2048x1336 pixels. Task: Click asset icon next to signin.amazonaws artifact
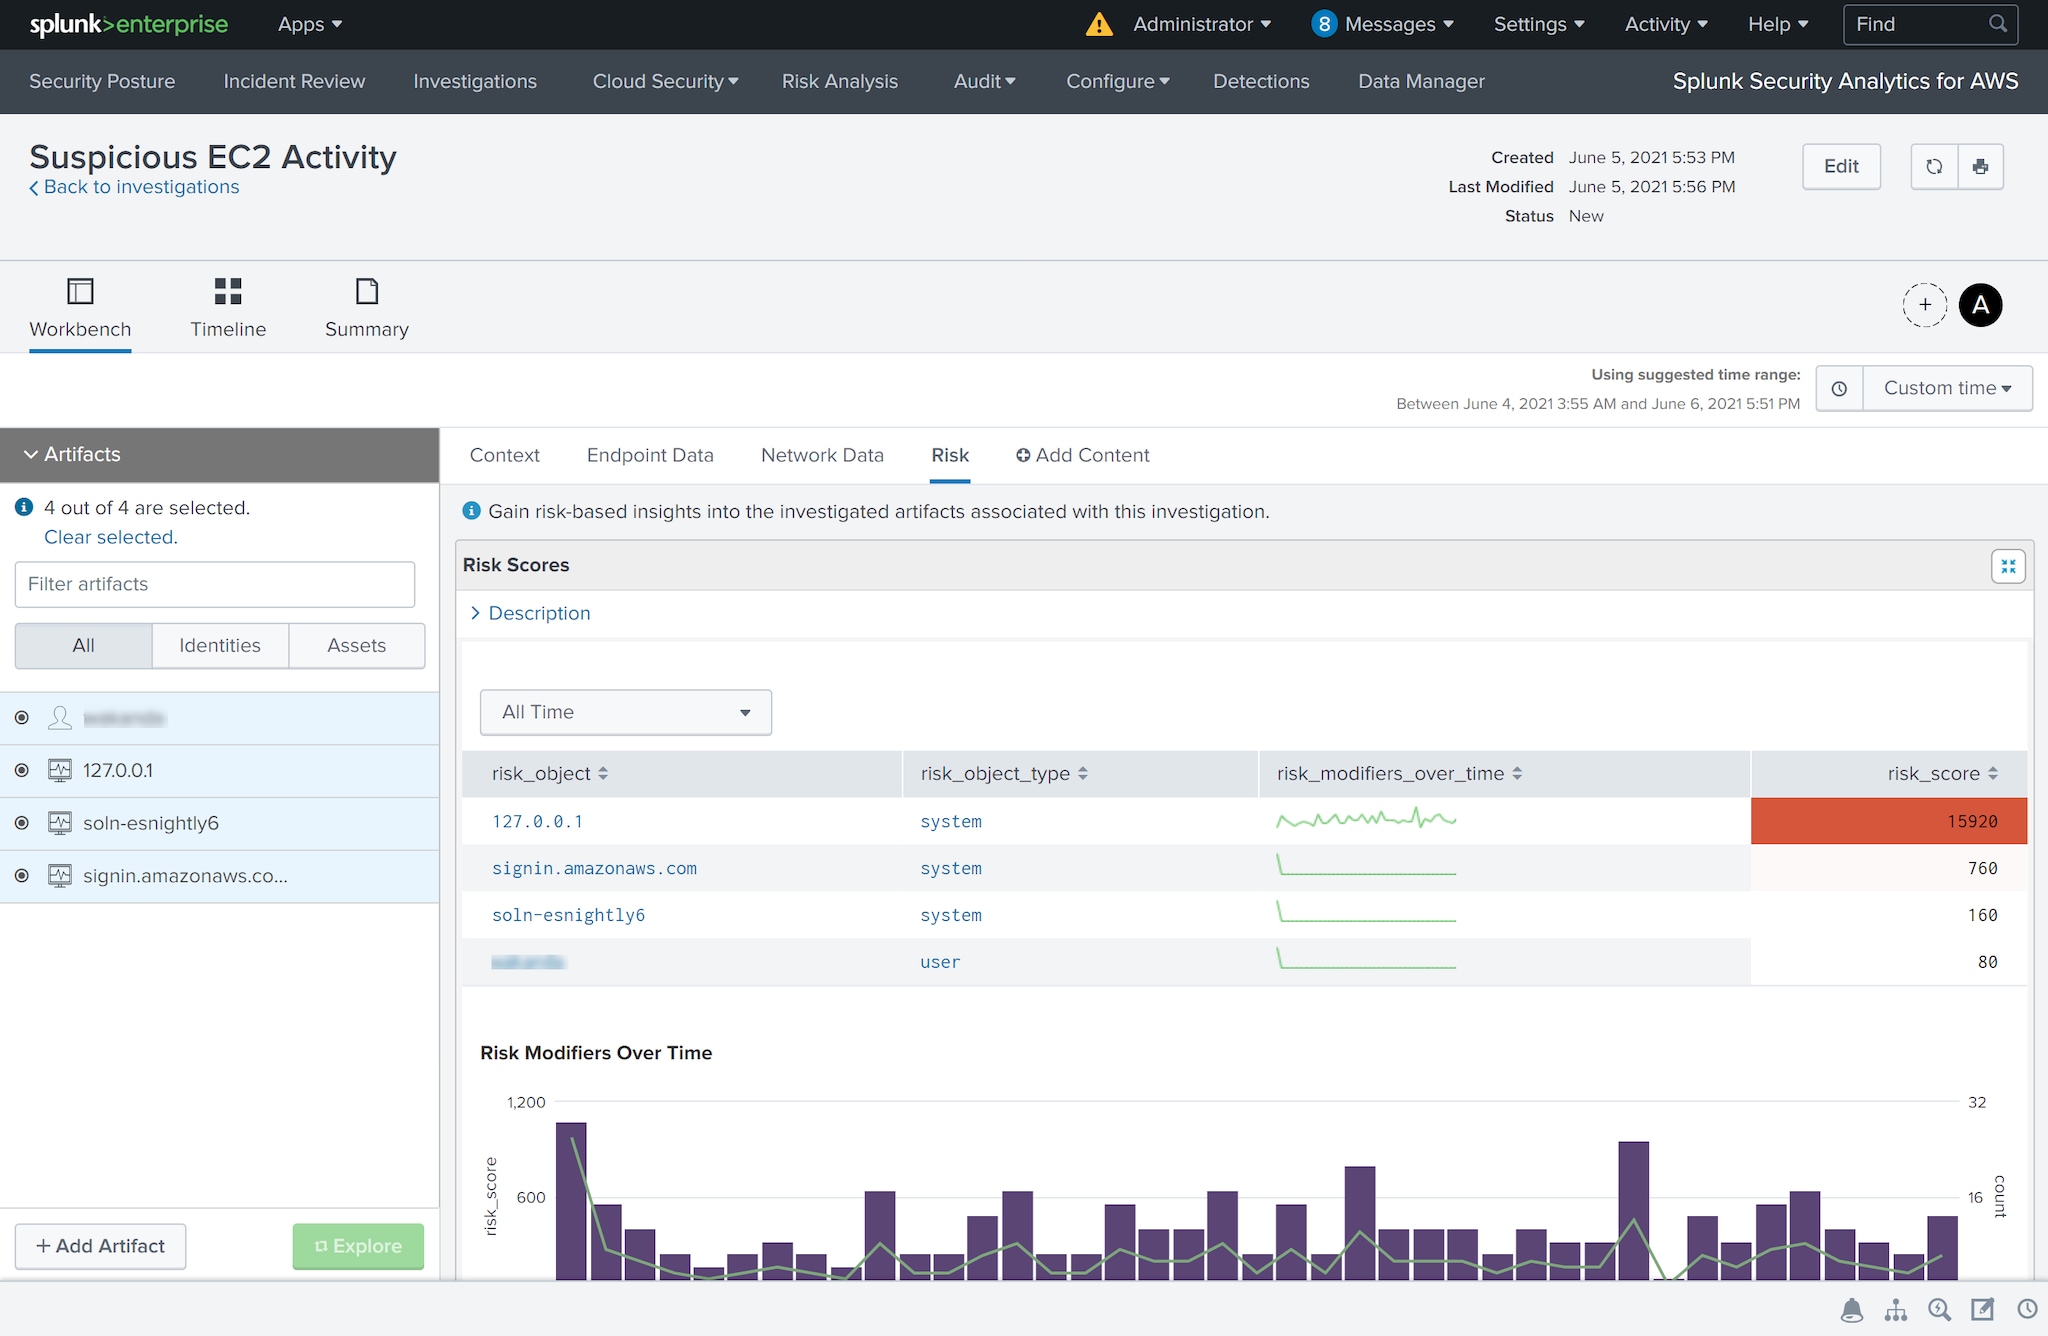(x=60, y=876)
